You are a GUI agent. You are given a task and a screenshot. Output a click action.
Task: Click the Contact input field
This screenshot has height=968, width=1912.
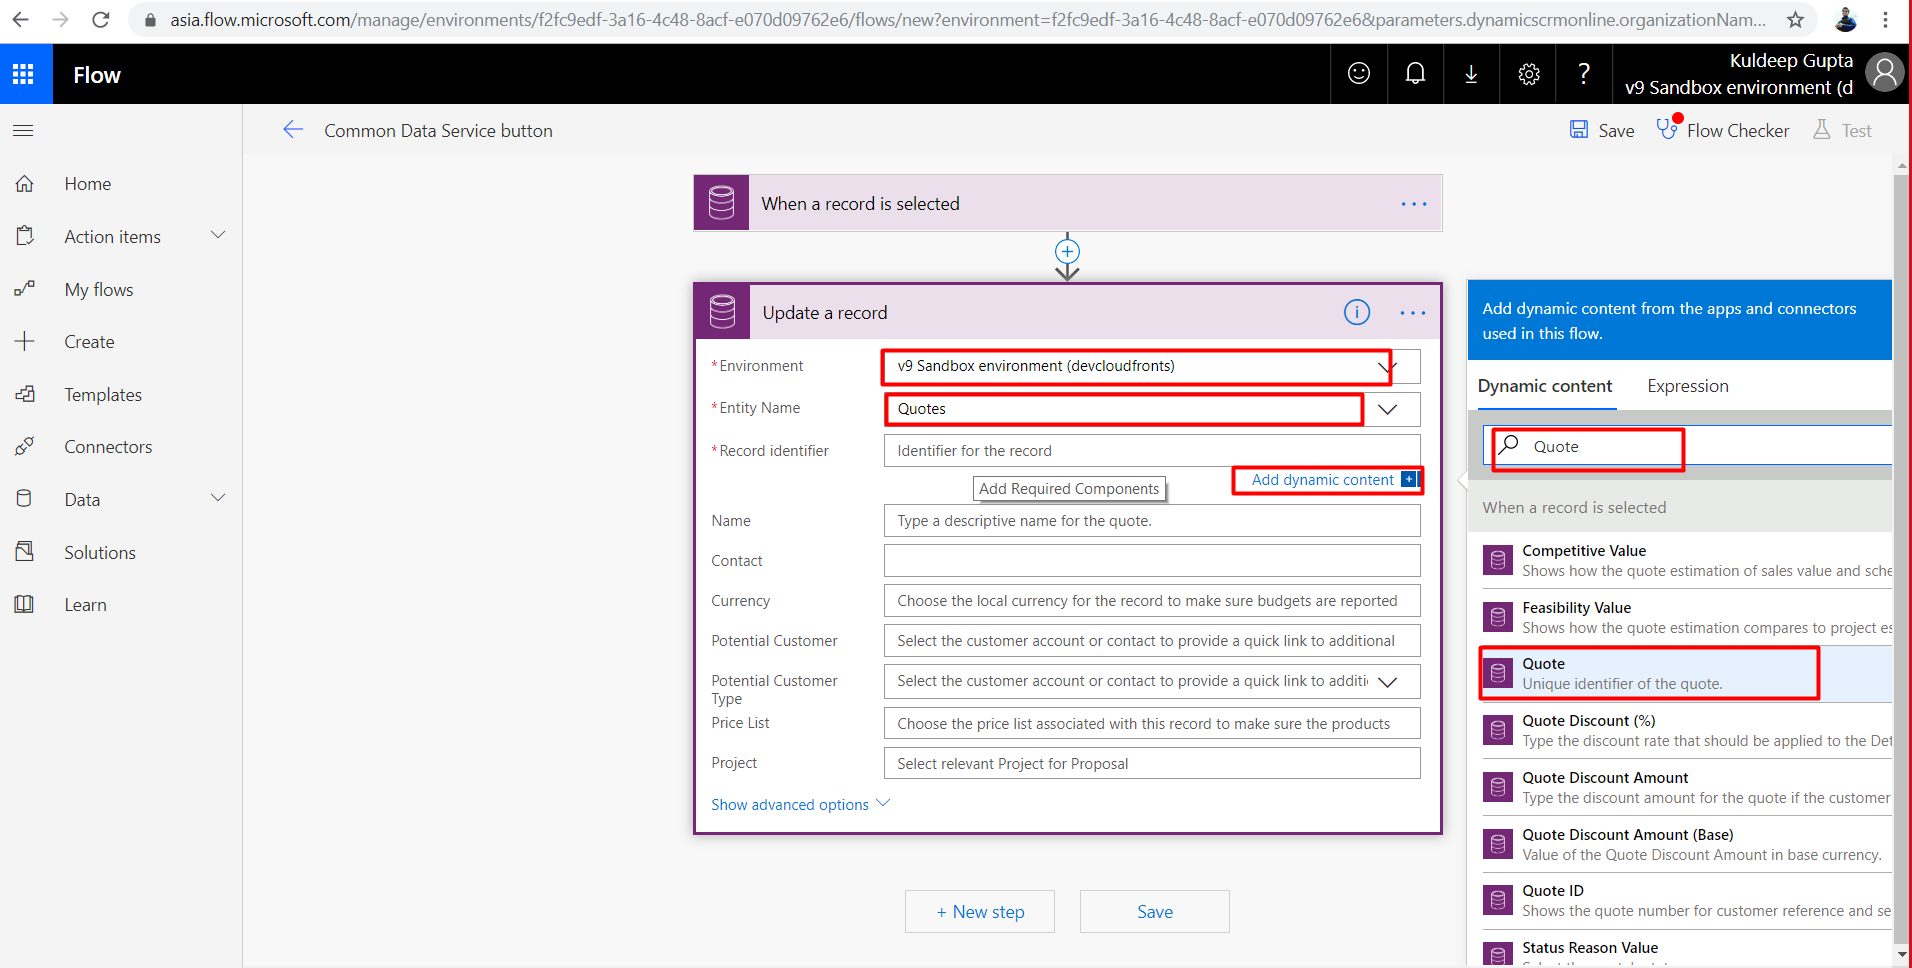[1152, 561]
